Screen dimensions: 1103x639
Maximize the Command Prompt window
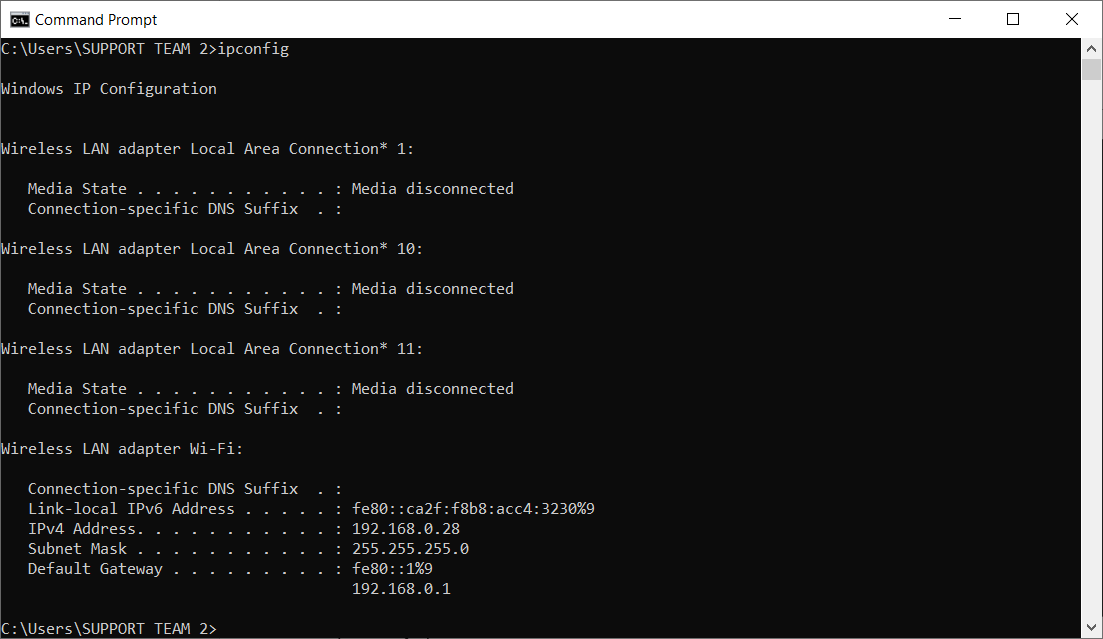click(1012, 19)
